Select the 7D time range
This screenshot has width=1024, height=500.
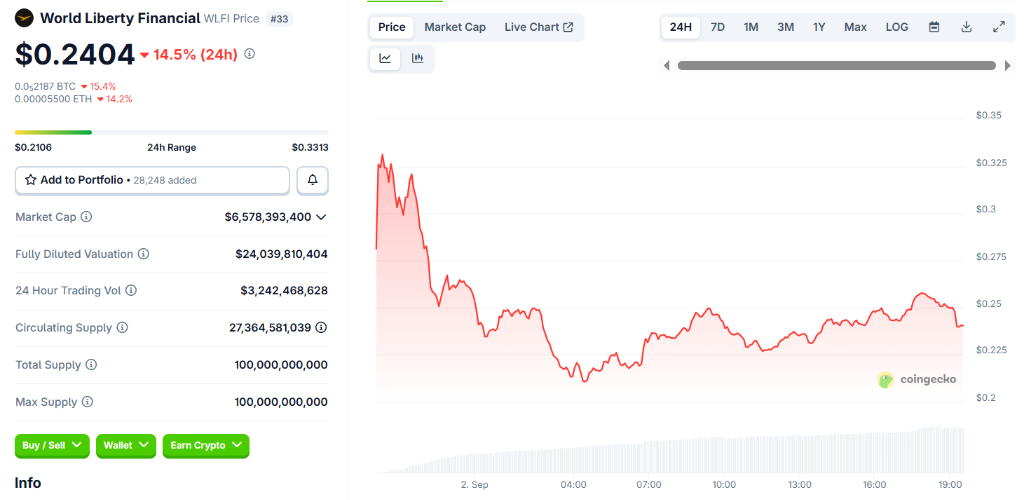(x=717, y=27)
